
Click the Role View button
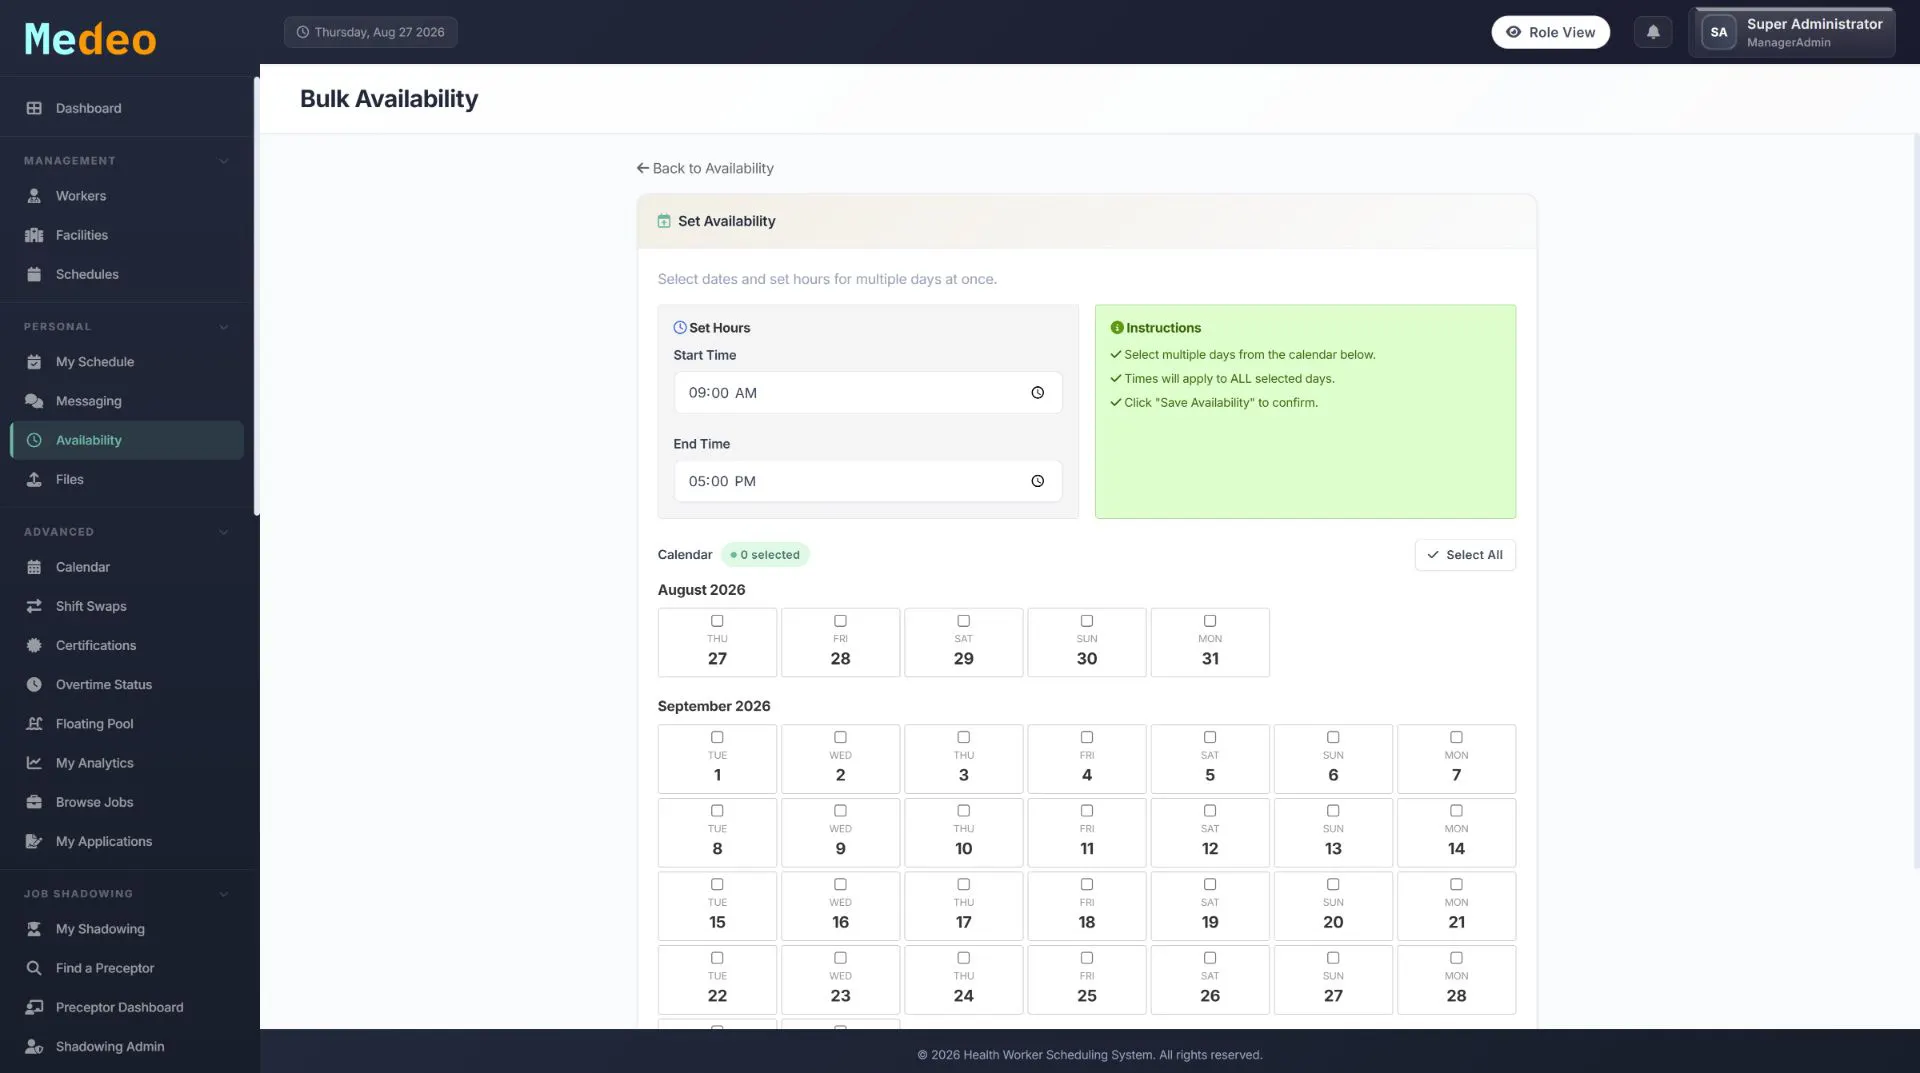[x=1550, y=32]
